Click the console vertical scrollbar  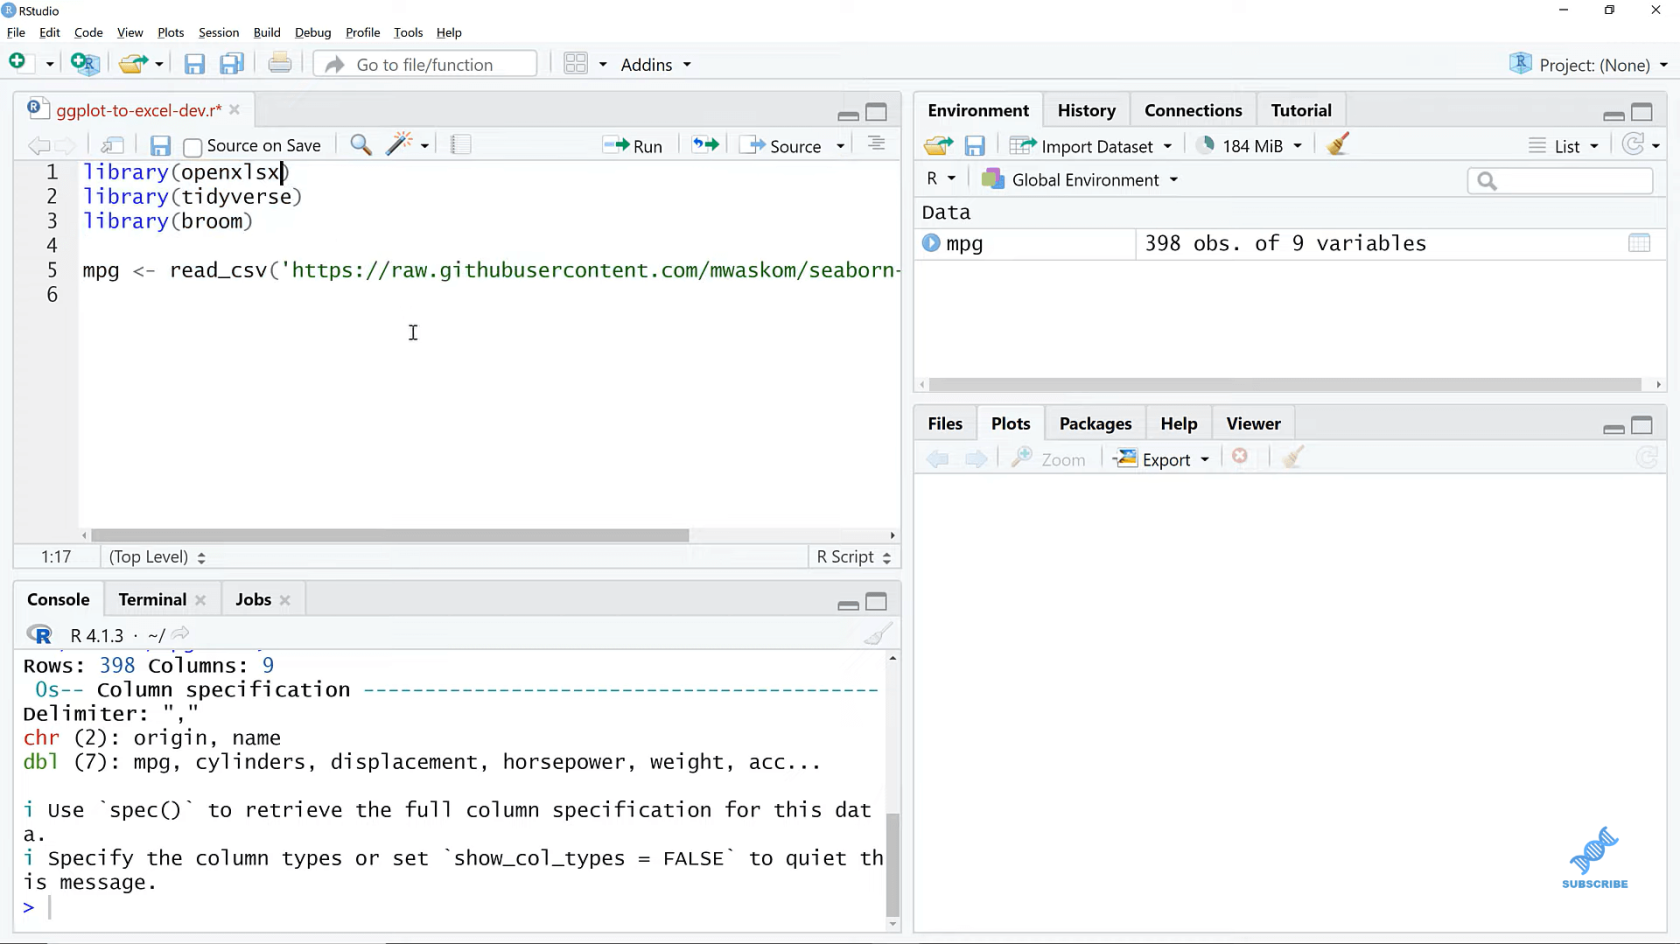point(892,865)
